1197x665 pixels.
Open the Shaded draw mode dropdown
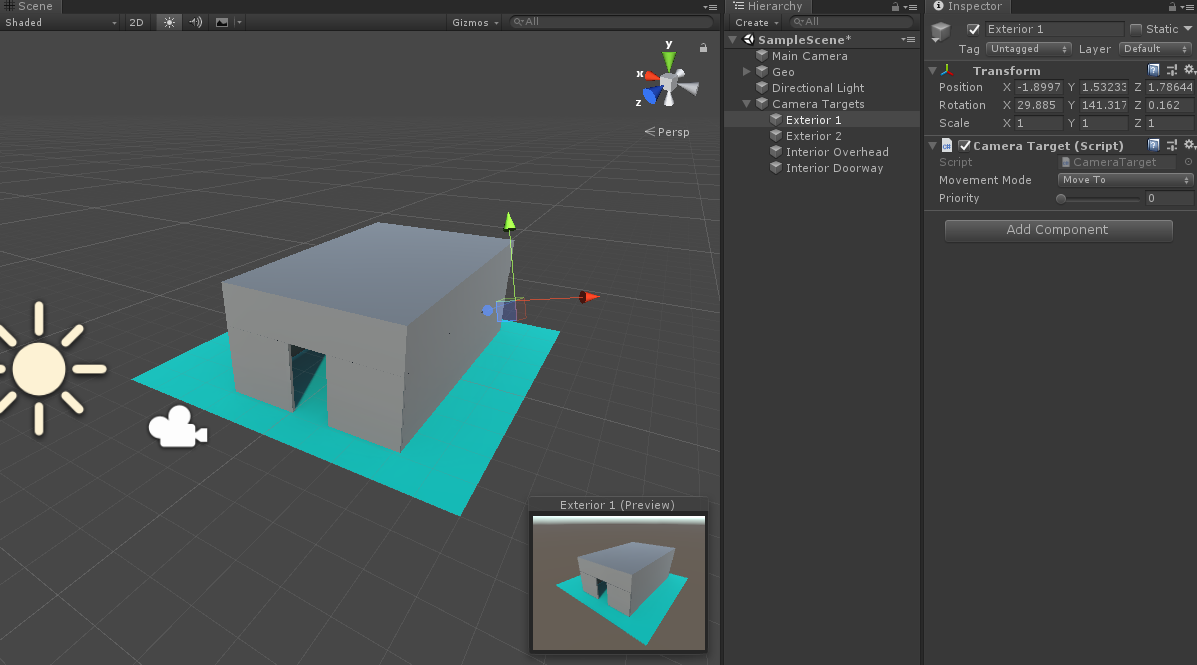60,22
